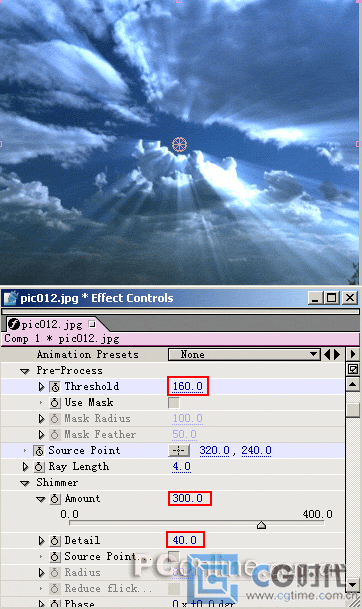Click the Source Point crosshair picker button
Image resolution: width=362 pixels, height=609 pixels.
tap(179, 451)
